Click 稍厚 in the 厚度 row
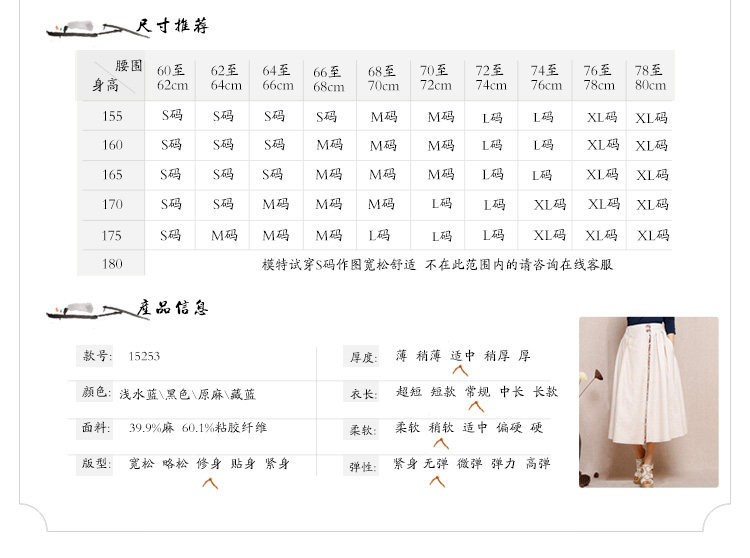The height and width of the screenshot is (558, 750). click(496, 356)
